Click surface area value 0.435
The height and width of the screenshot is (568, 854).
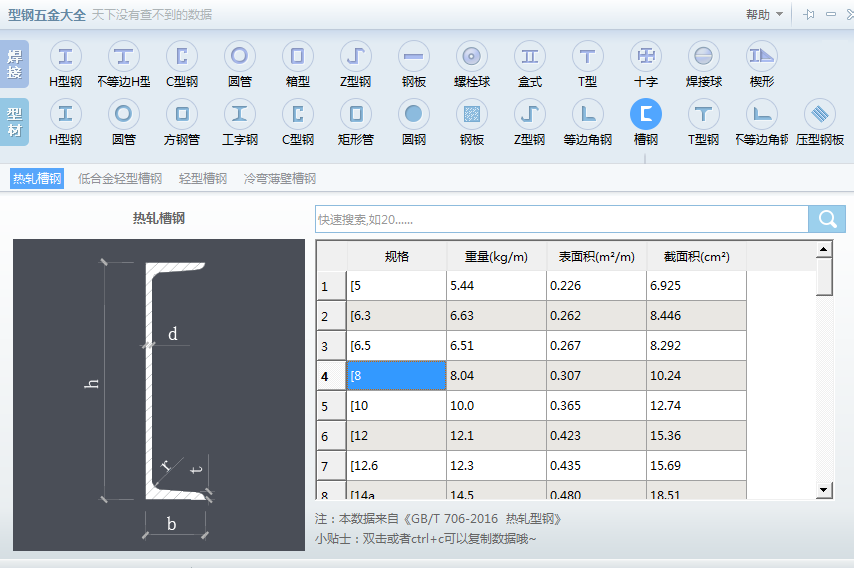coord(596,466)
